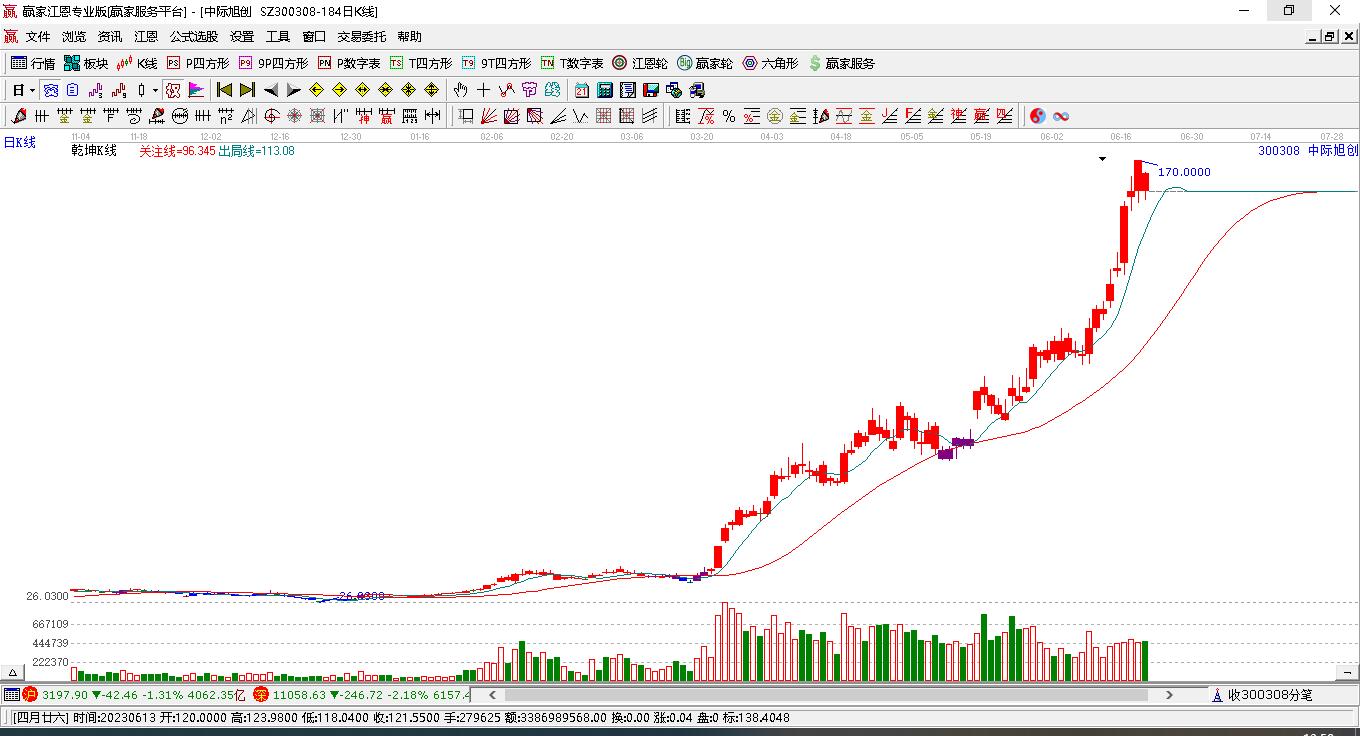Open the P四方形 tool
Viewport: 1360px width, 736px height.
click(x=198, y=63)
